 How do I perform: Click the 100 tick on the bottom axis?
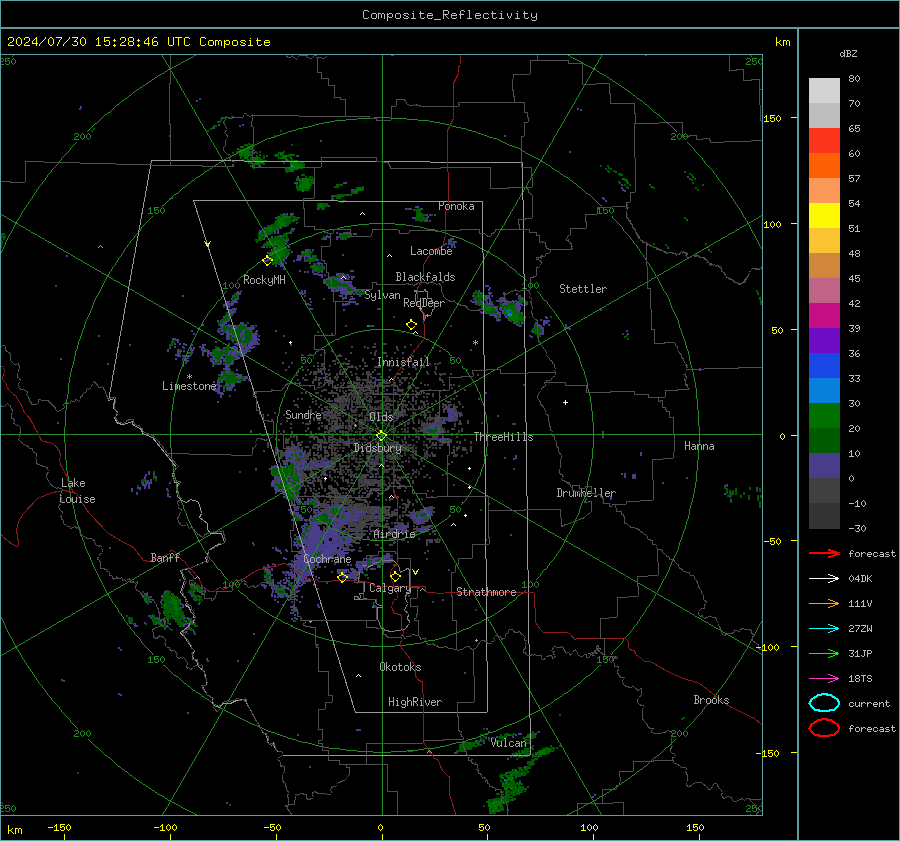coord(589,827)
